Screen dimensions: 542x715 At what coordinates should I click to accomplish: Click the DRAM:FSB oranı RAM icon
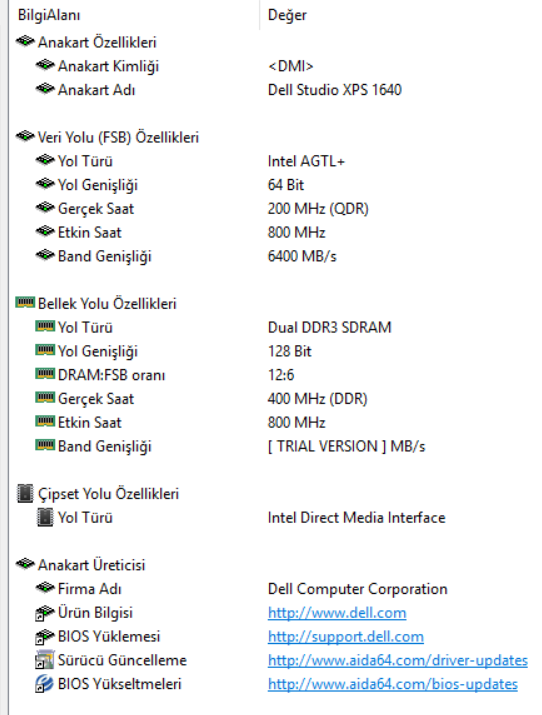click(45, 374)
